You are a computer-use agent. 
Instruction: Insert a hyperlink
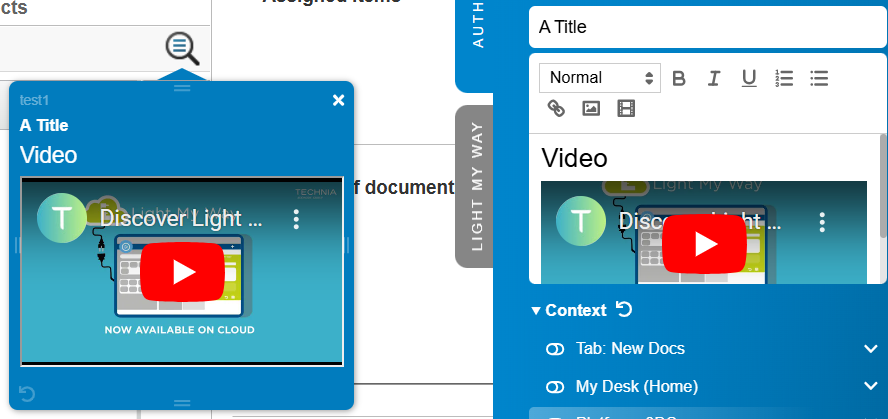(x=556, y=108)
